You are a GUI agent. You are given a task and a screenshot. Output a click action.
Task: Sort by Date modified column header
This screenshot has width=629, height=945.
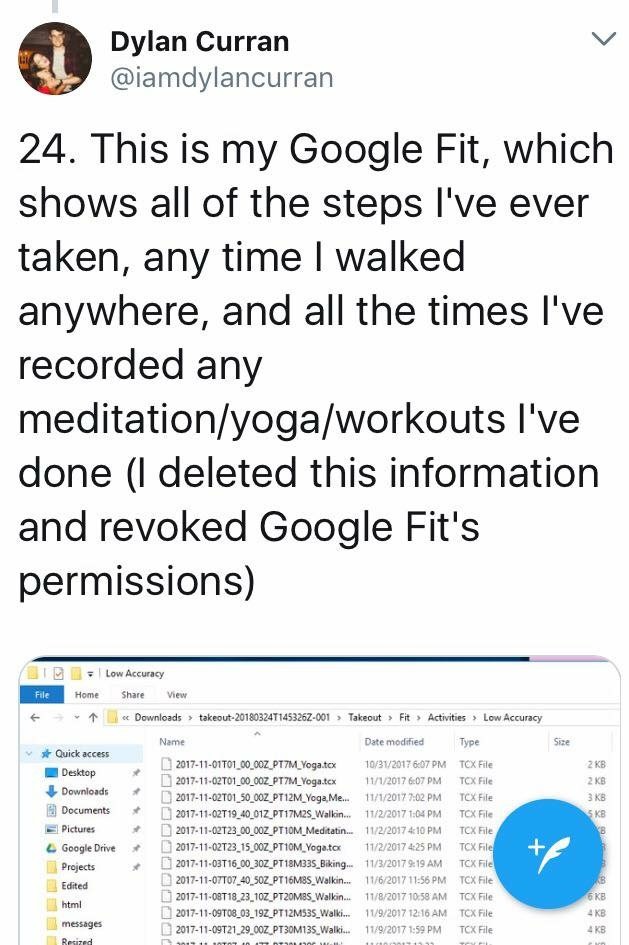(394, 742)
